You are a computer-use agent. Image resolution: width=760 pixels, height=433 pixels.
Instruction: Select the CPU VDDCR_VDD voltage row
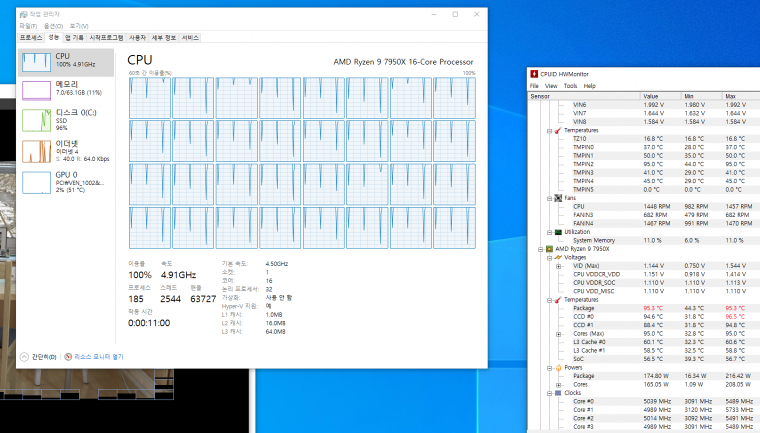click(x=644, y=274)
